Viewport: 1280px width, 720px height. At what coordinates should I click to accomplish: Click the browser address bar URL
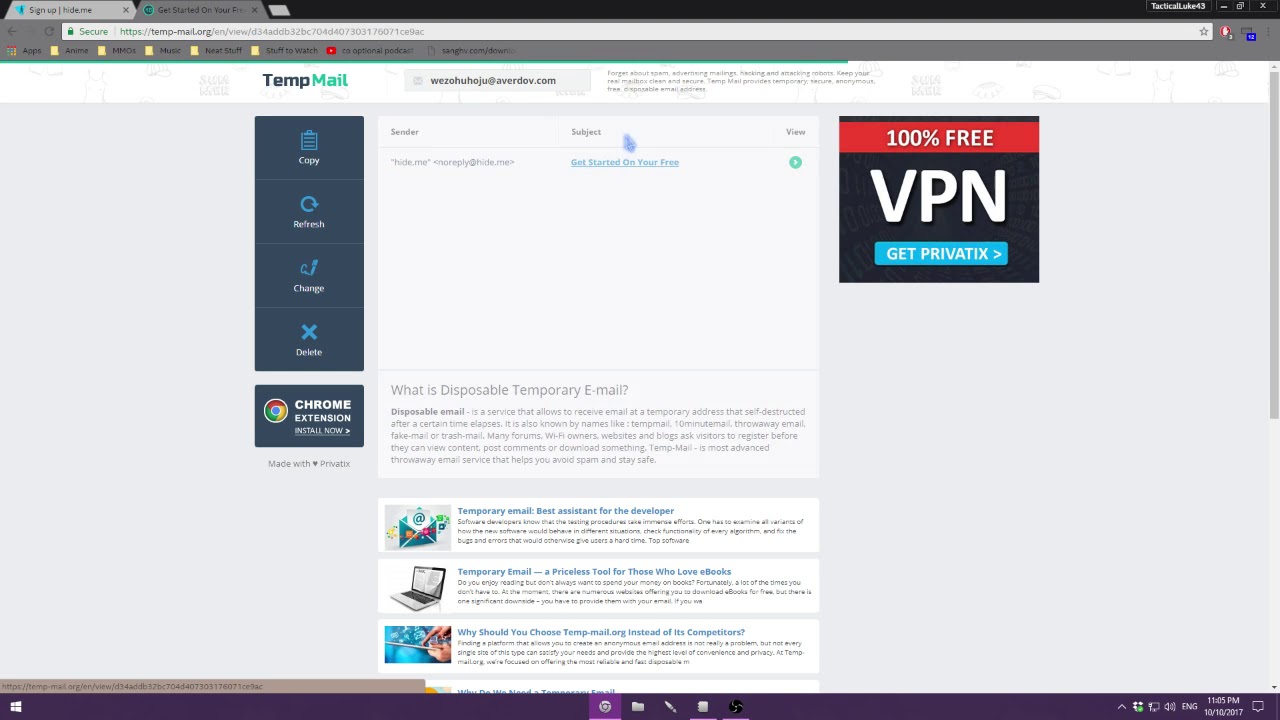coord(272,32)
